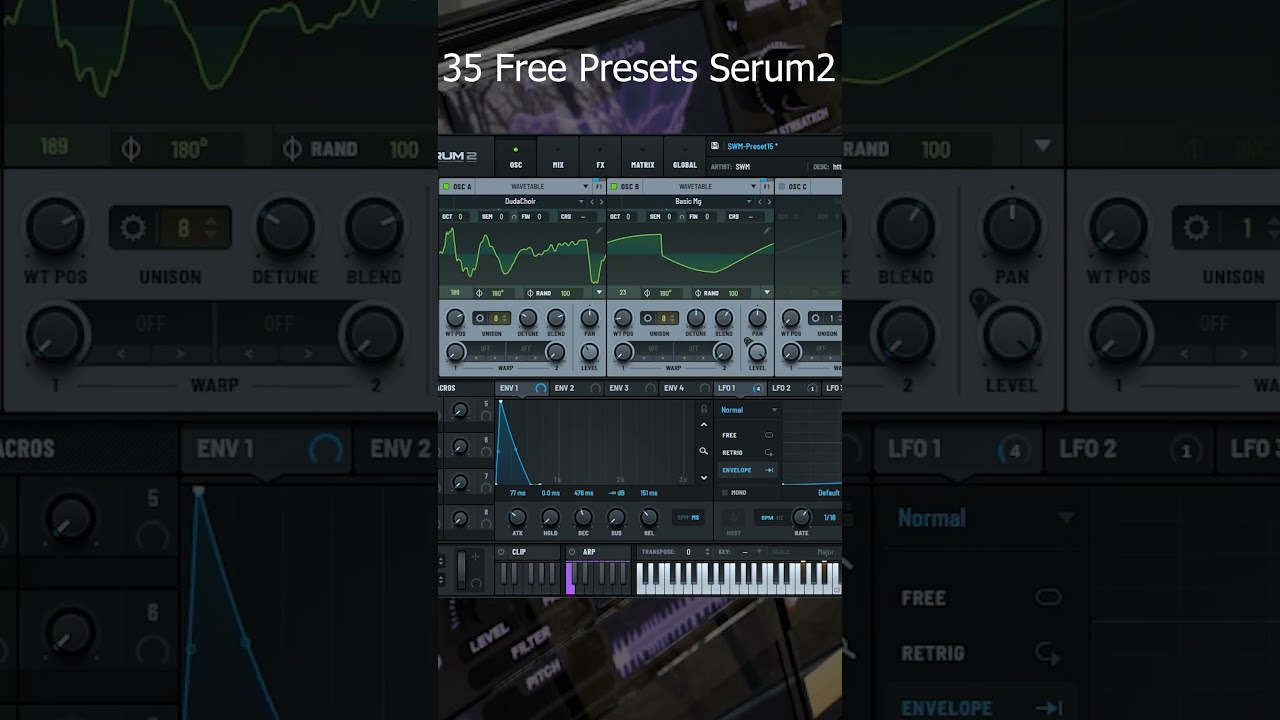Toggle OSC B power button
The width and height of the screenshot is (1280, 720).
coord(614,186)
